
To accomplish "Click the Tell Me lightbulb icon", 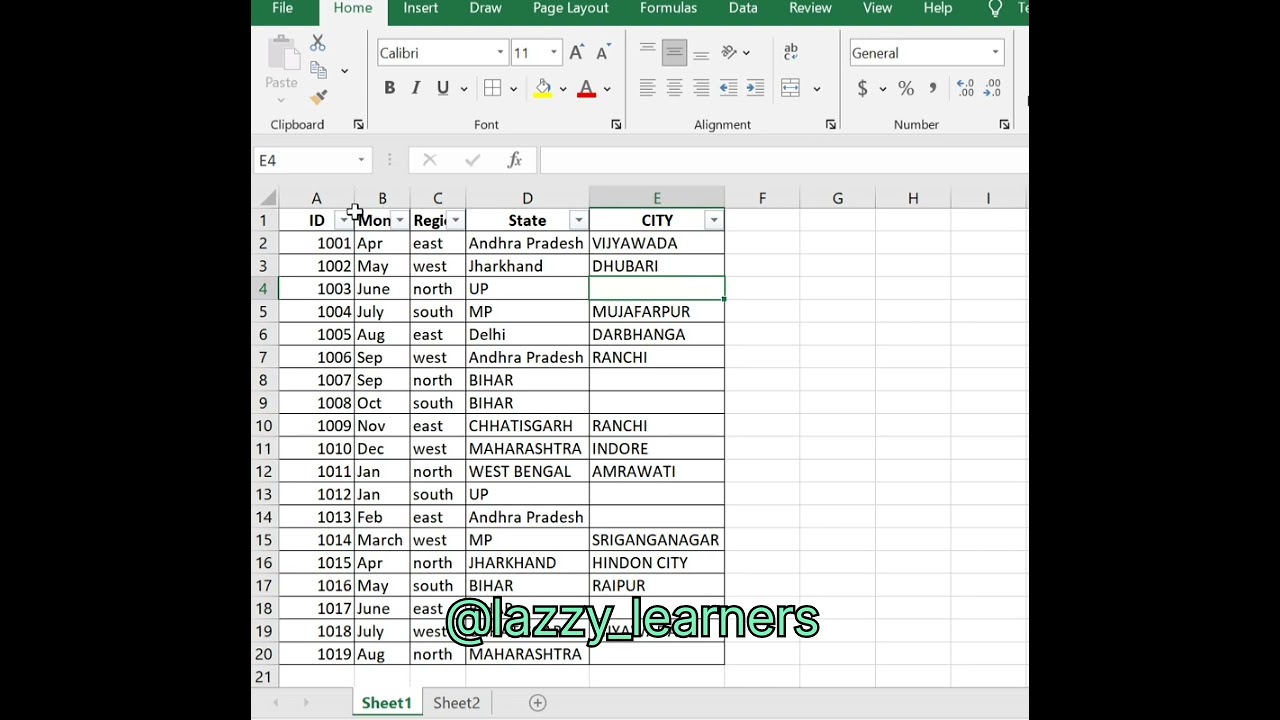I will [995, 8].
